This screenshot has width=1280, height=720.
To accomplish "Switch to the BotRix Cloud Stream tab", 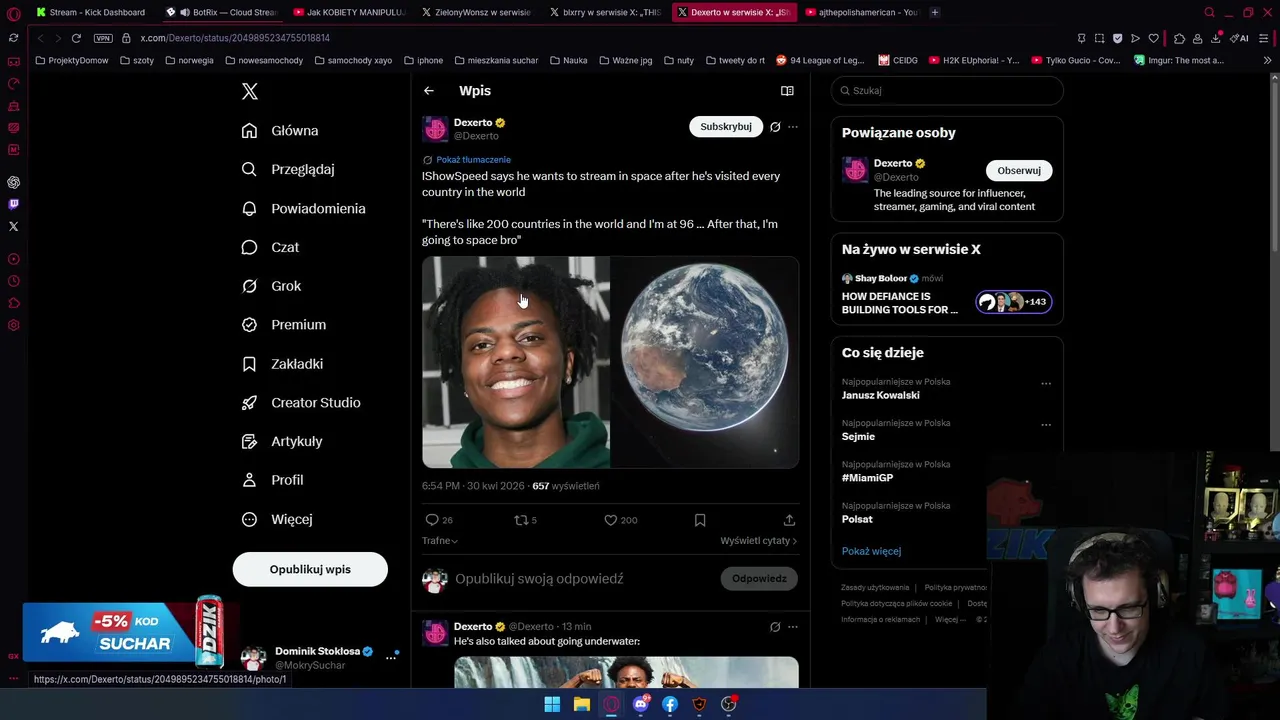I will tap(221, 12).
